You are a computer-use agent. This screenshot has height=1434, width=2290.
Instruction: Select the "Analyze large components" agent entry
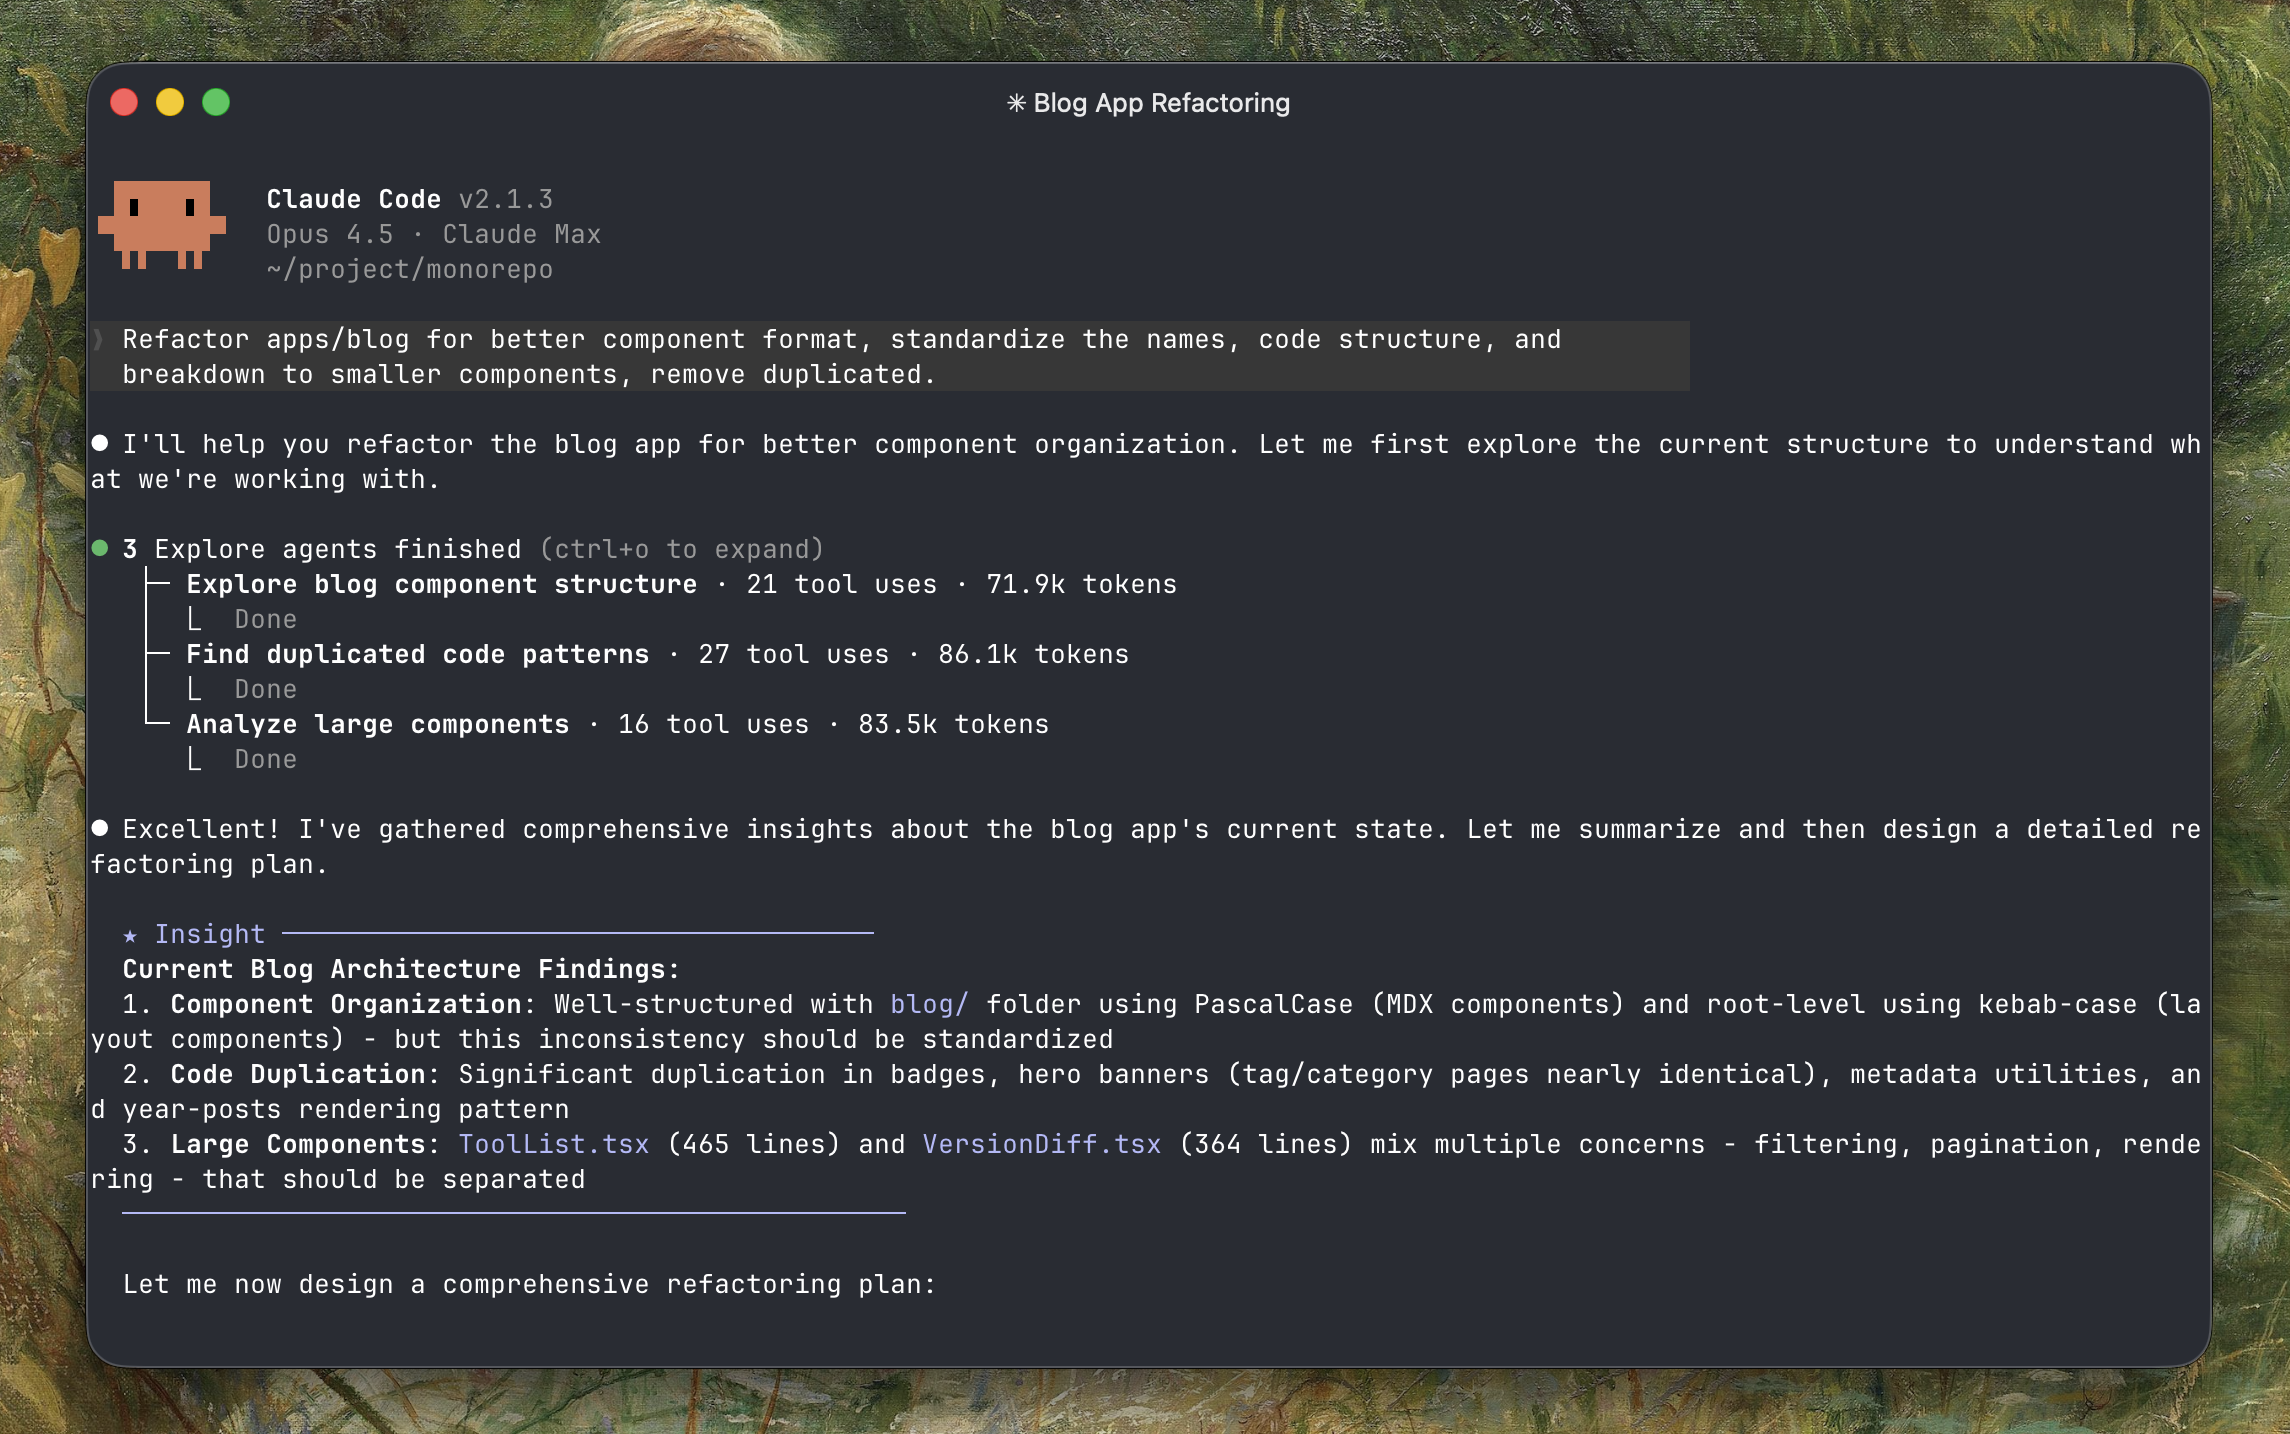pyautogui.click(x=377, y=724)
